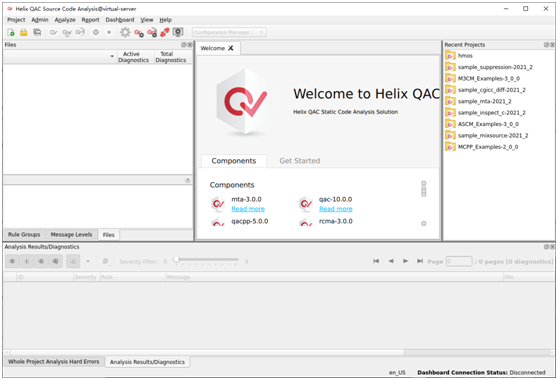Go to previous diagnostics page
Screen dimensions: 558x380
pos(391,261)
